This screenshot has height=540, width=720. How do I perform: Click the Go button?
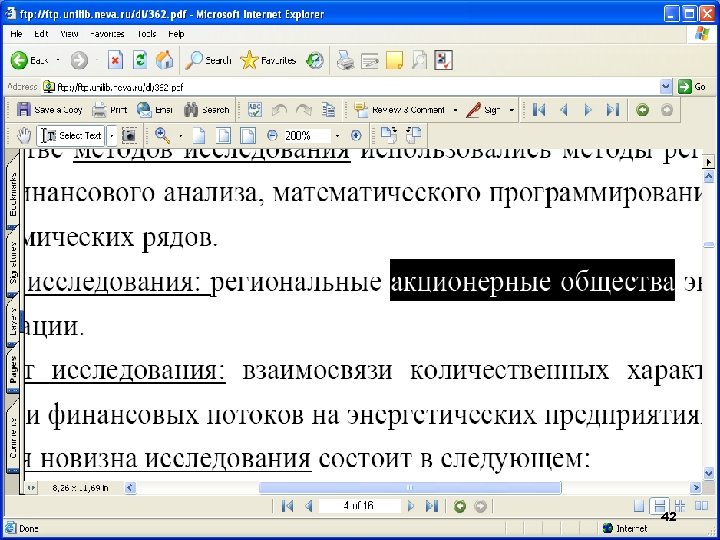[692, 86]
